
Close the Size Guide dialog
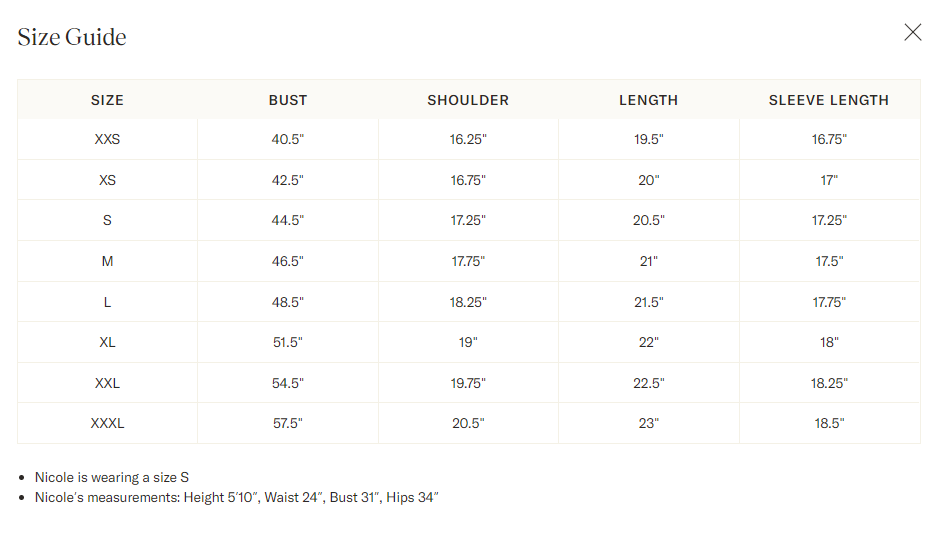pyautogui.click(x=912, y=33)
